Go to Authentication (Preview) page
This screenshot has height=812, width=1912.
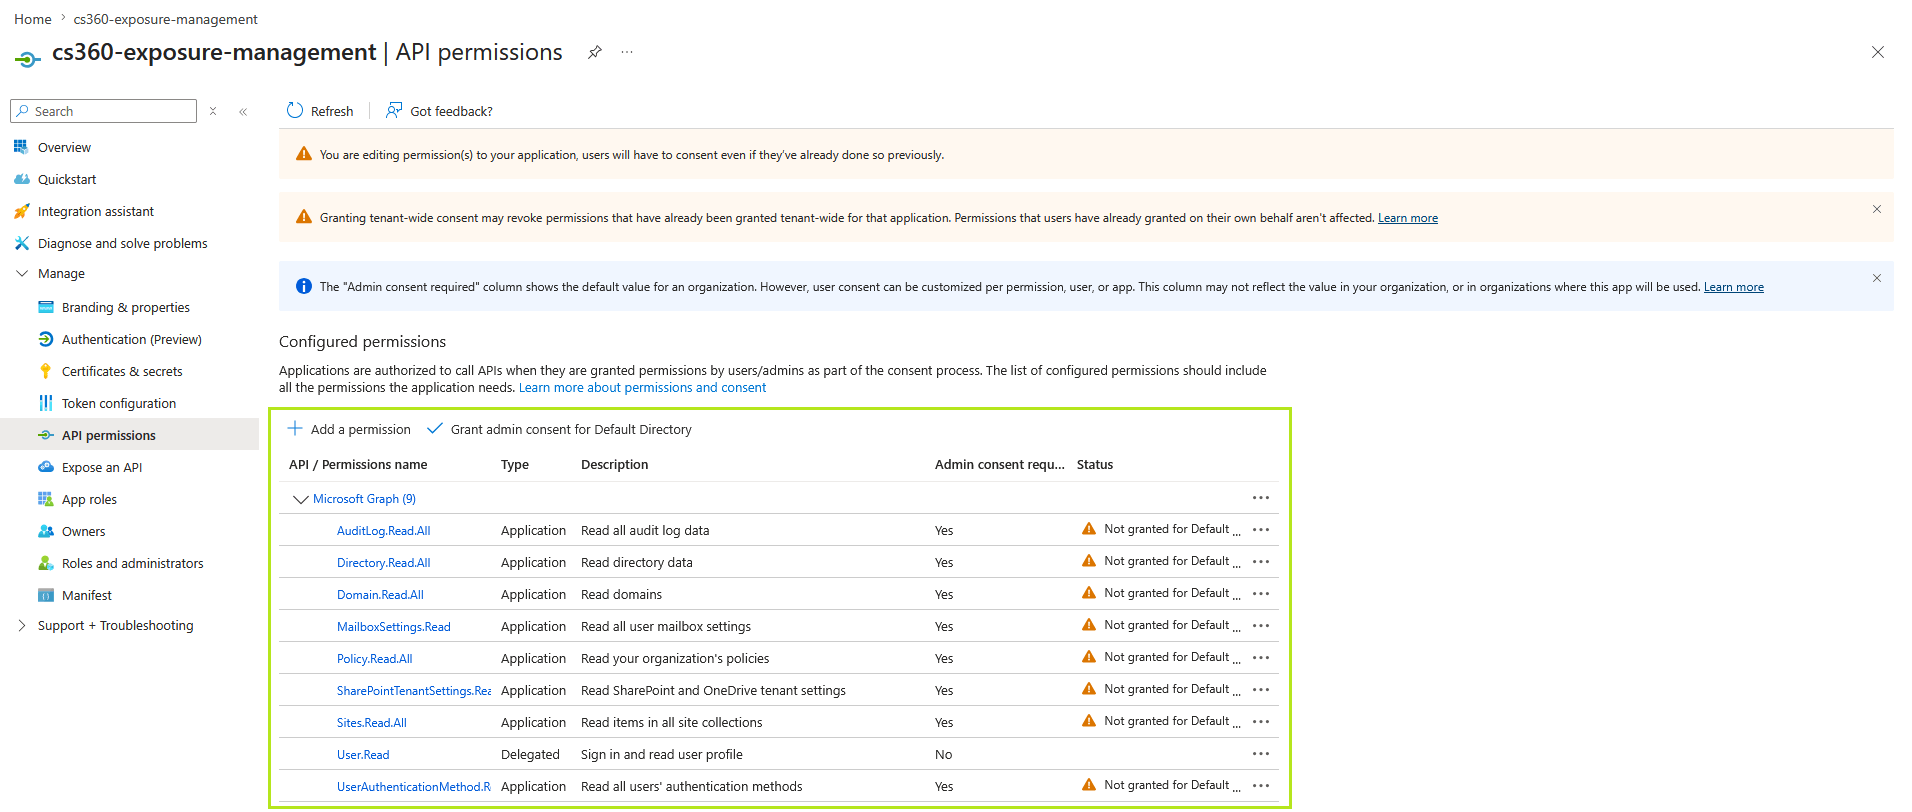coord(132,339)
